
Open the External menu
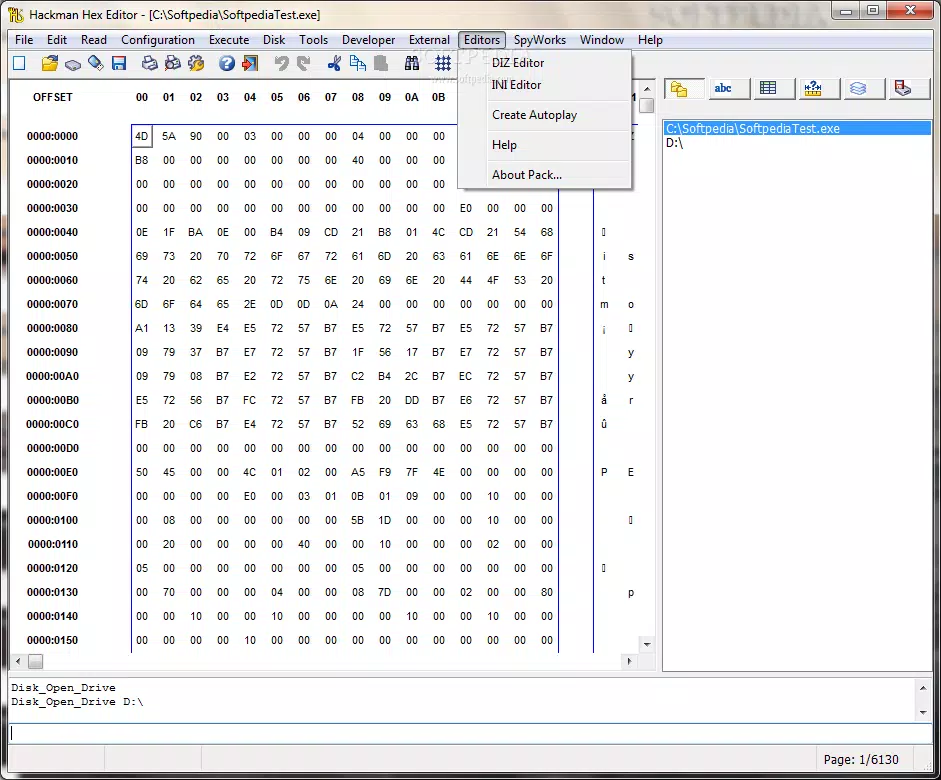coord(429,40)
